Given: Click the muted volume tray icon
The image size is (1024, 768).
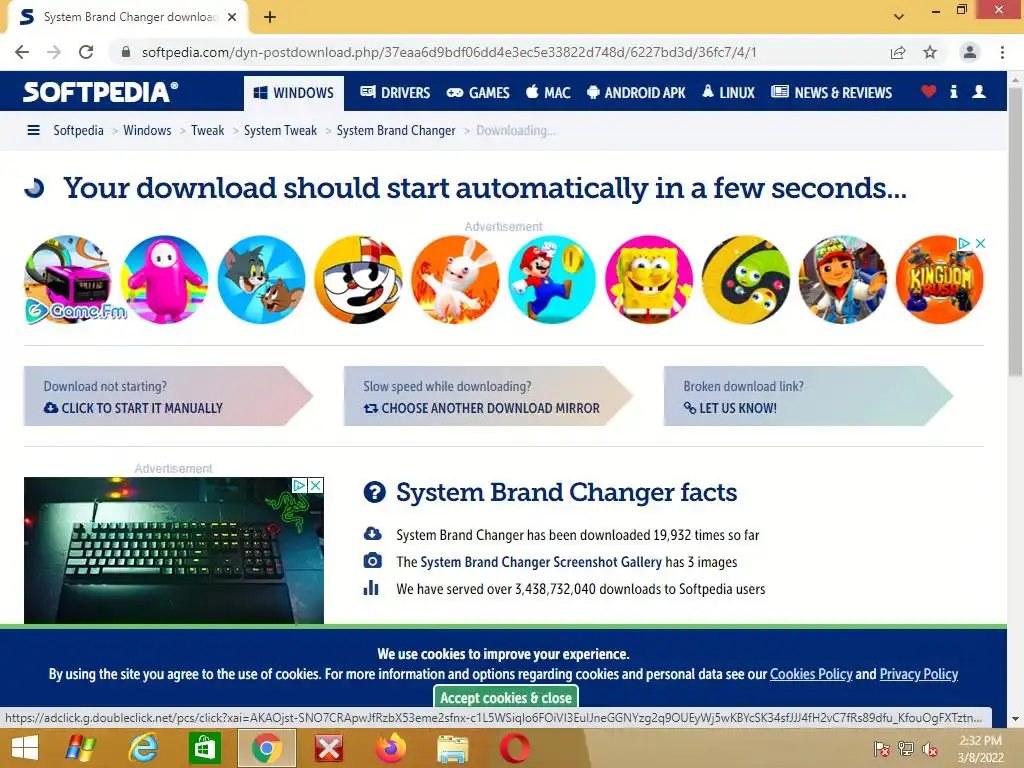Looking at the screenshot, I should click(x=929, y=749).
